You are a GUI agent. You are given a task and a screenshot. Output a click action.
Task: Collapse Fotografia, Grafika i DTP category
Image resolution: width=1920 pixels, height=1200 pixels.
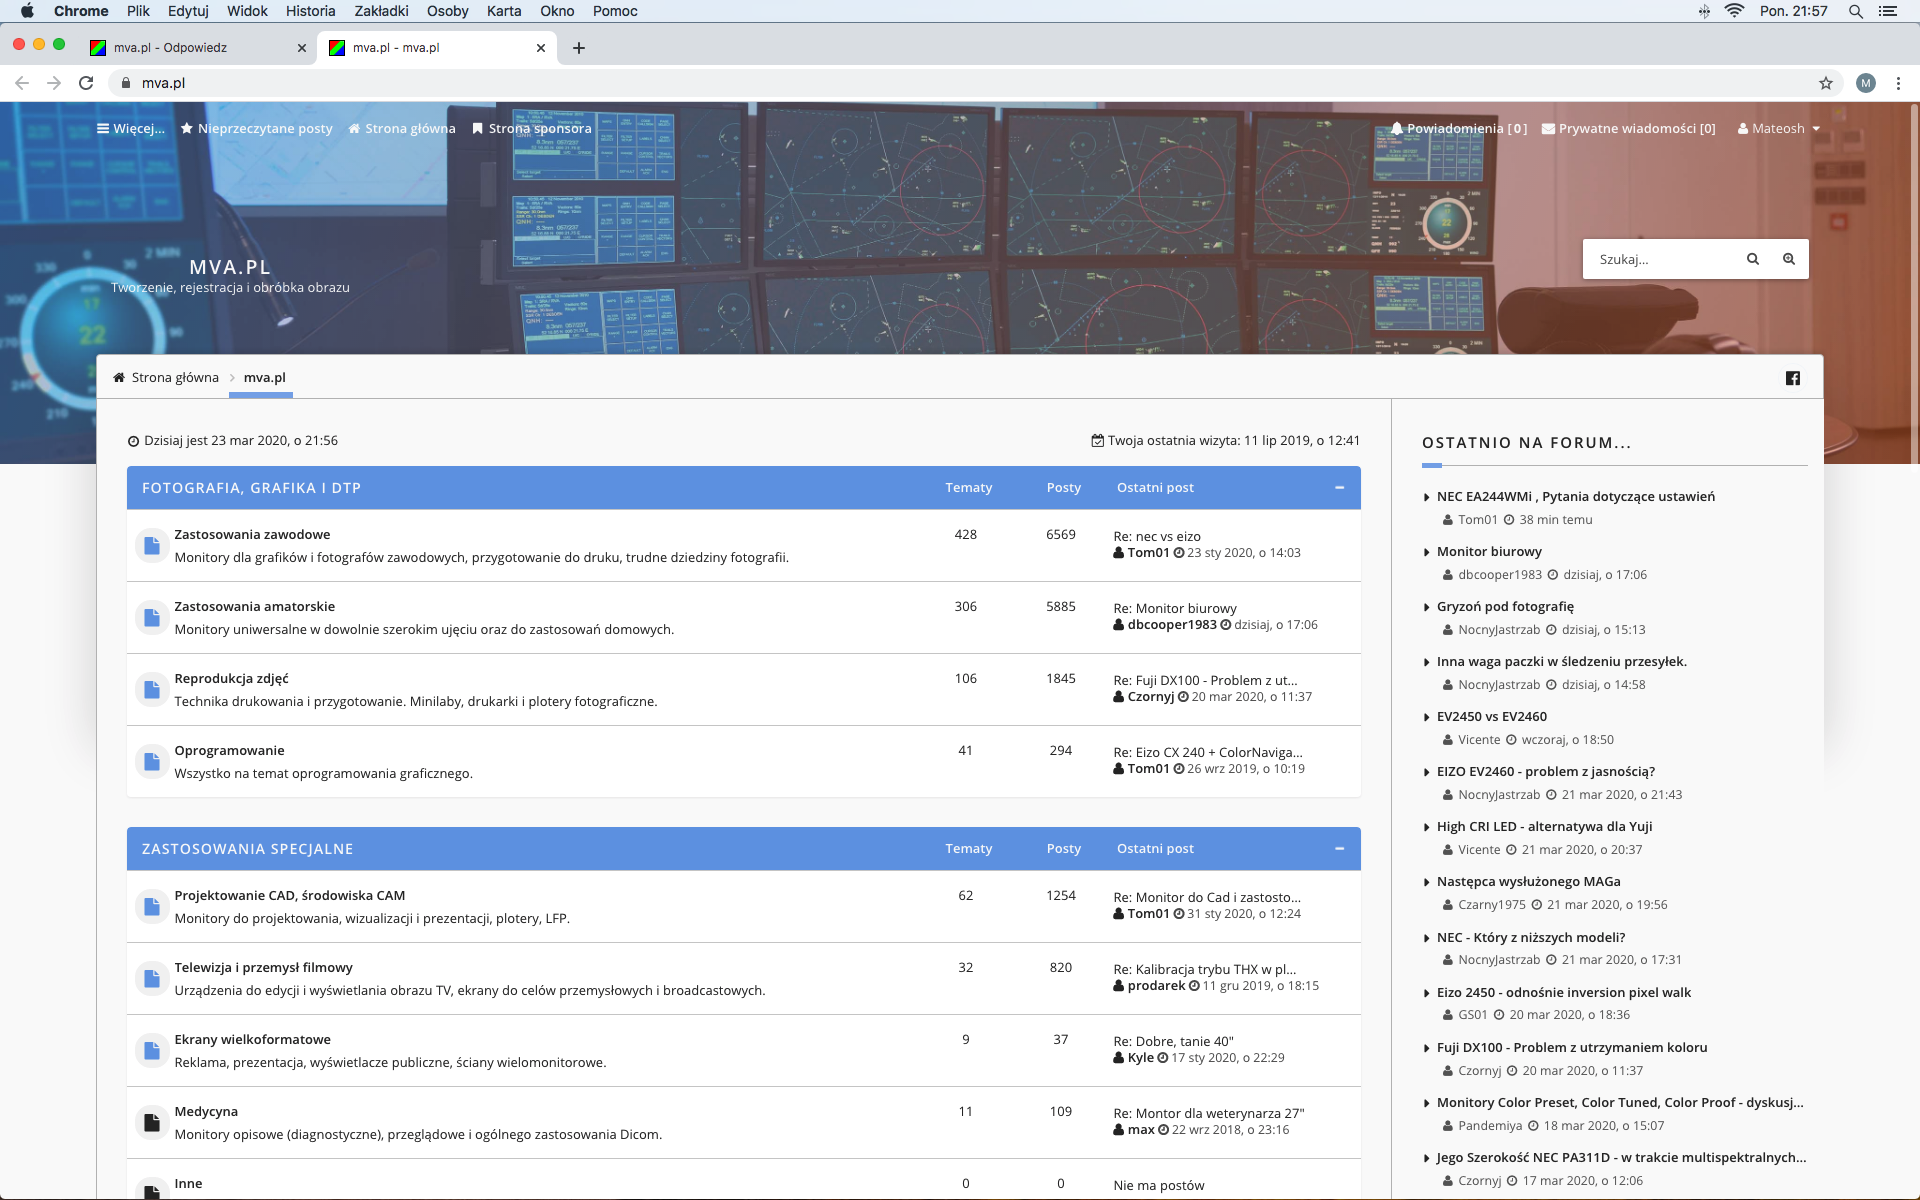(x=1339, y=488)
